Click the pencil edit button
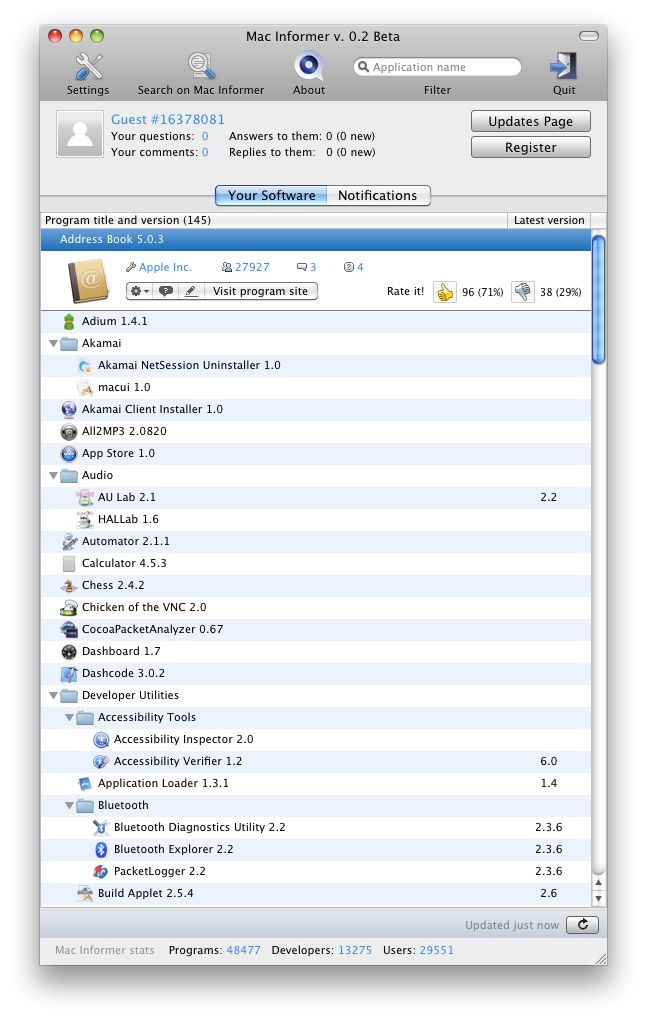647x1020 pixels. (x=191, y=291)
